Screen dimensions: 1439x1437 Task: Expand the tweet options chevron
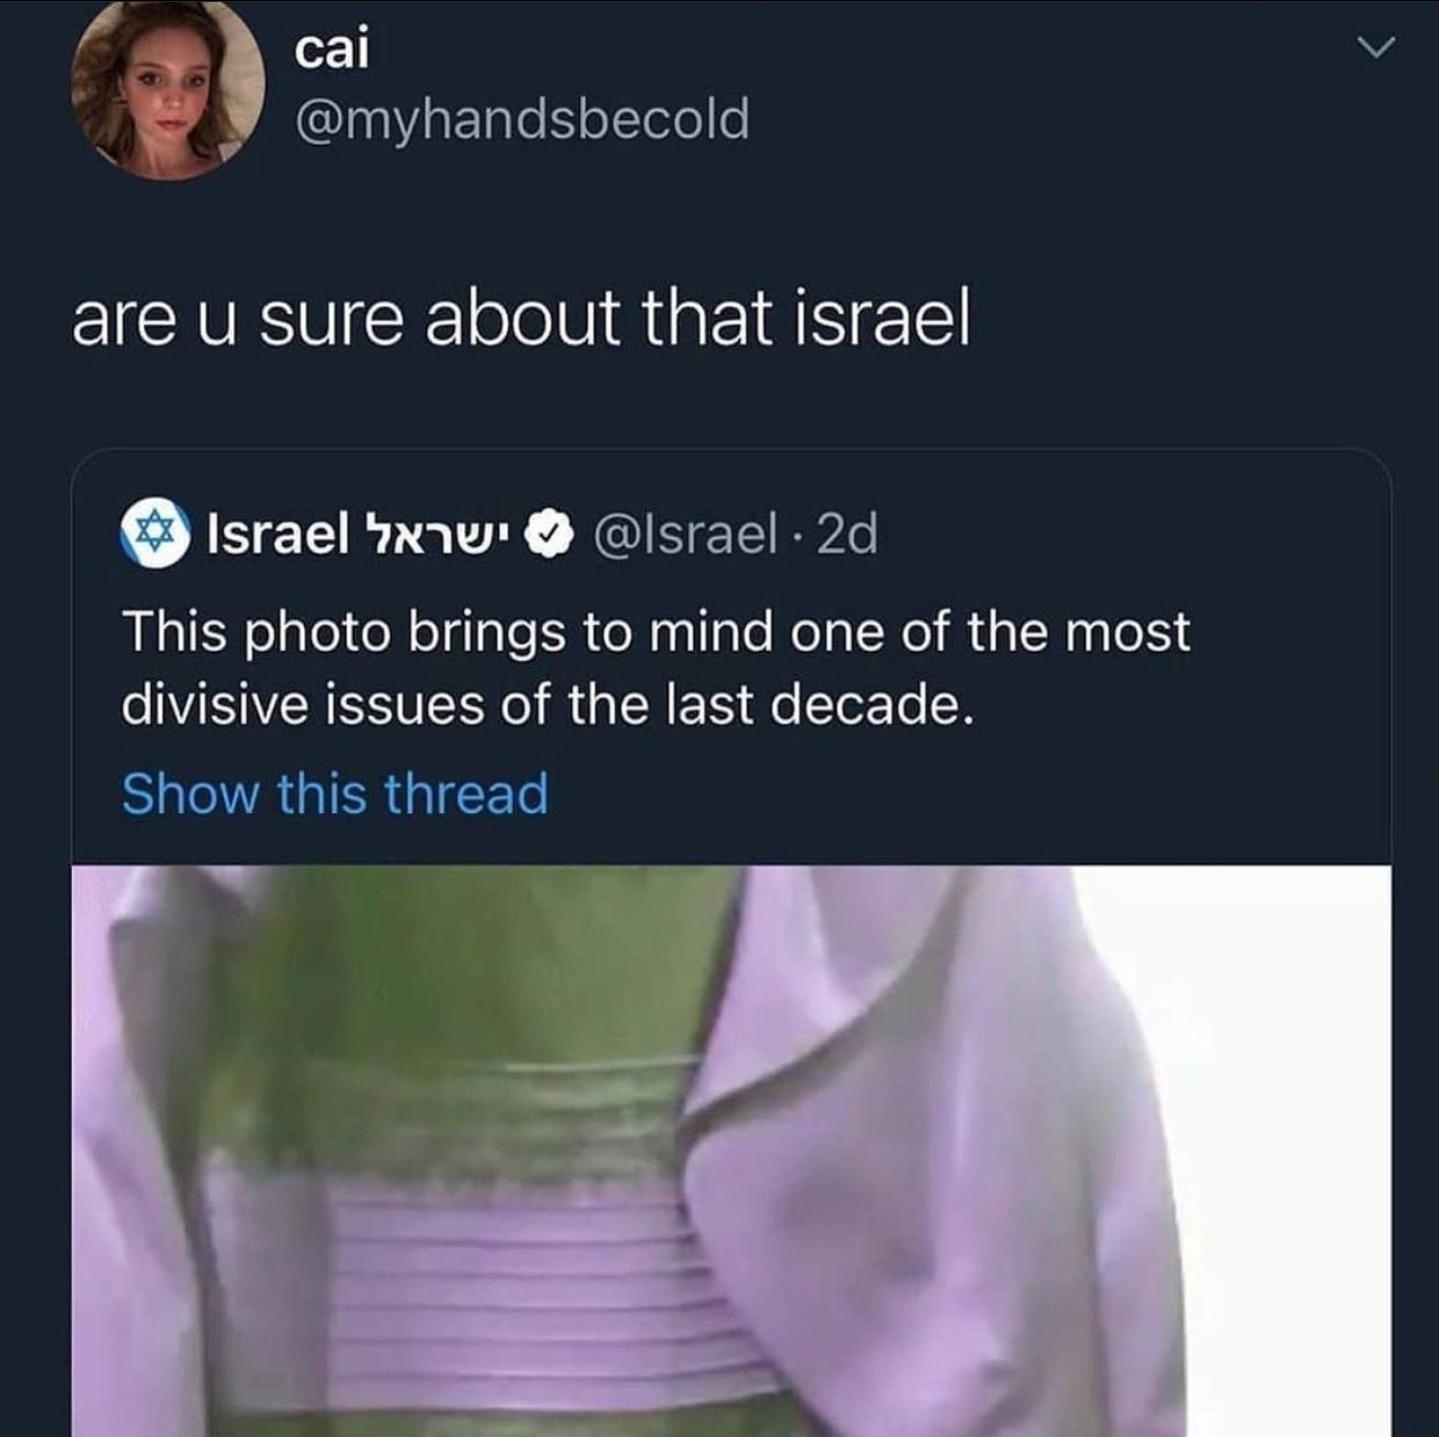(1375, 47)
